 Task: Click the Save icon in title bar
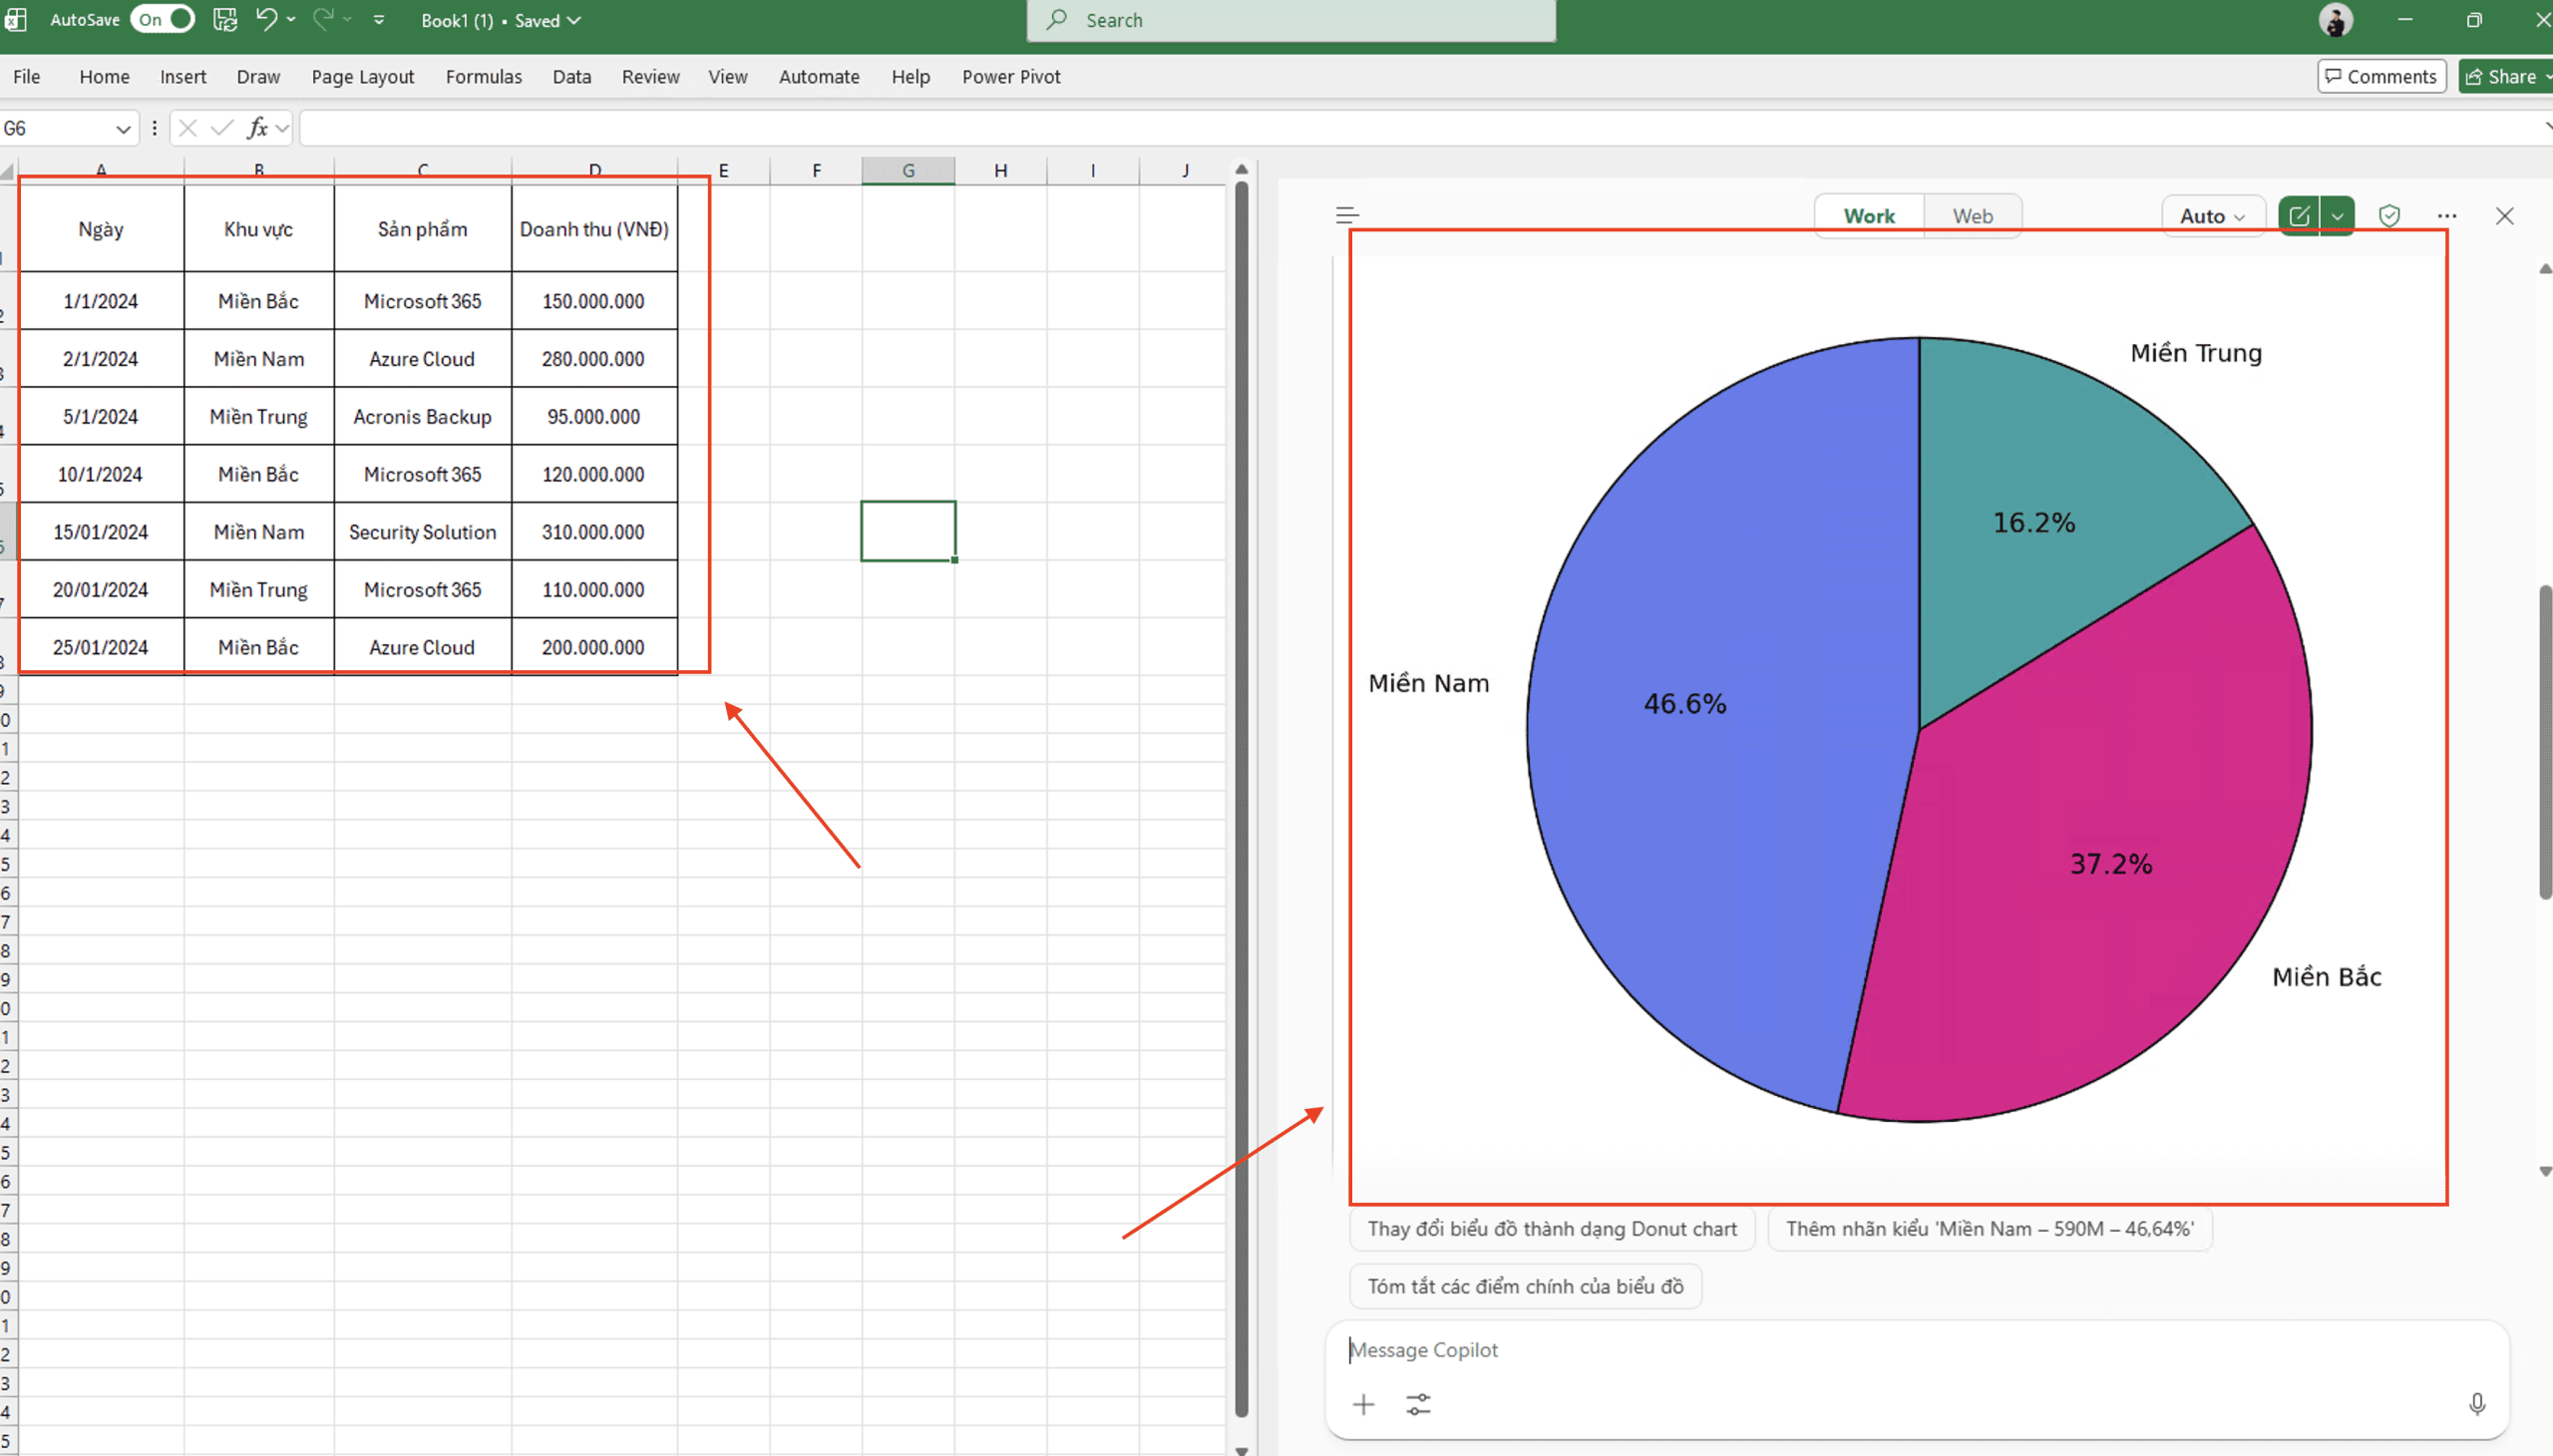pyautogui.click(x=225, y=19)
